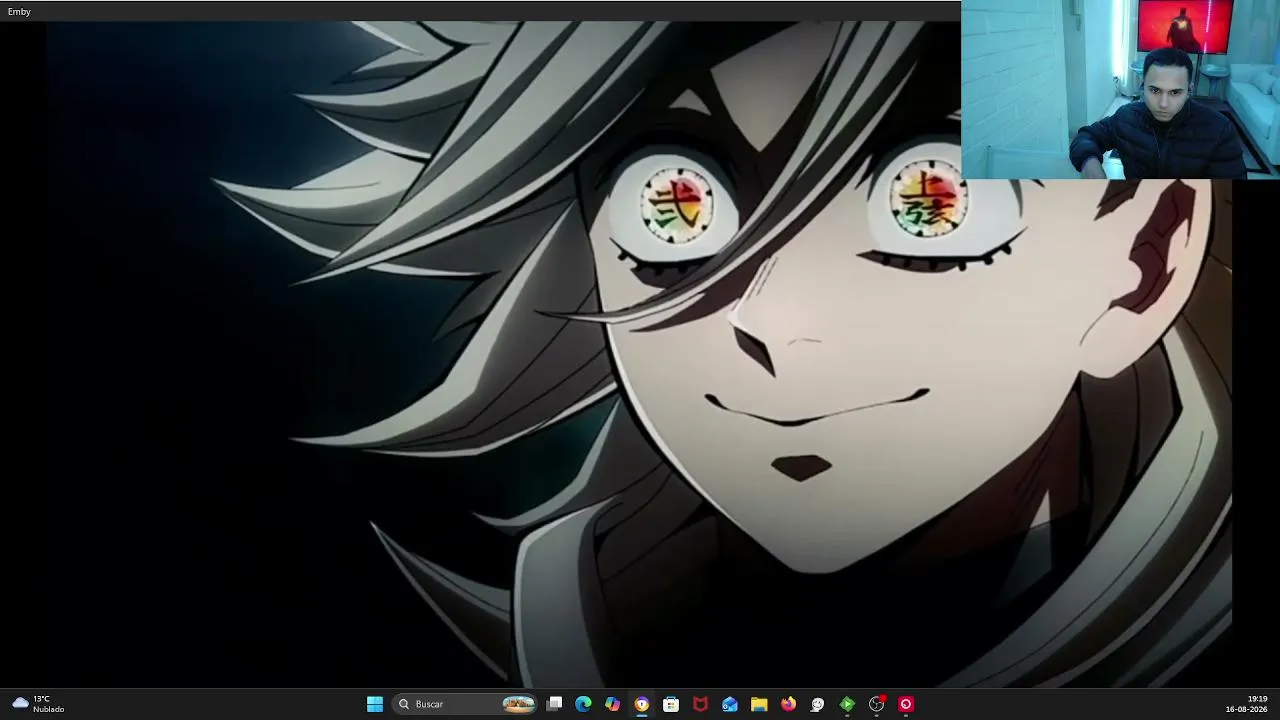Launch Firefox from the taskbar
Screen dimensions: 1280x720
[x=788, y=704]
